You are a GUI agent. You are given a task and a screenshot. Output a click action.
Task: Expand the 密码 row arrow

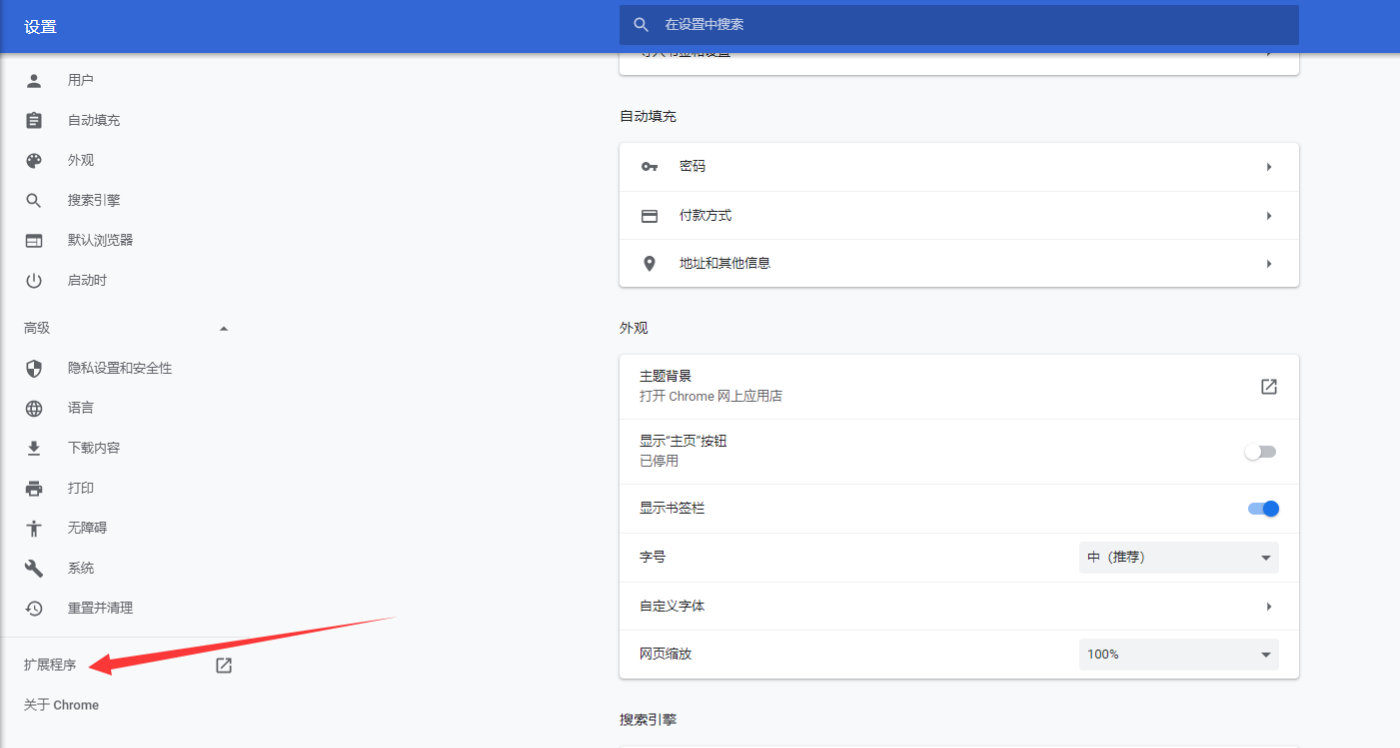point(1268,167)
